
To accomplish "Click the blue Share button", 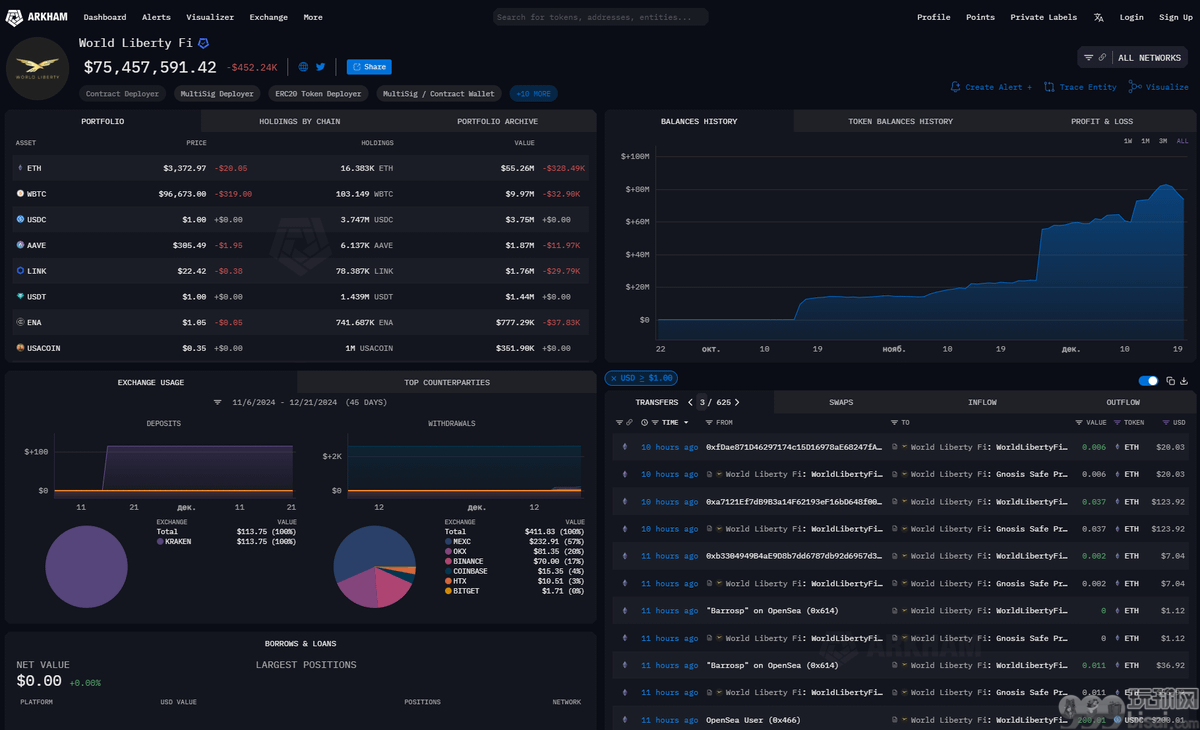I will [369, 67].
